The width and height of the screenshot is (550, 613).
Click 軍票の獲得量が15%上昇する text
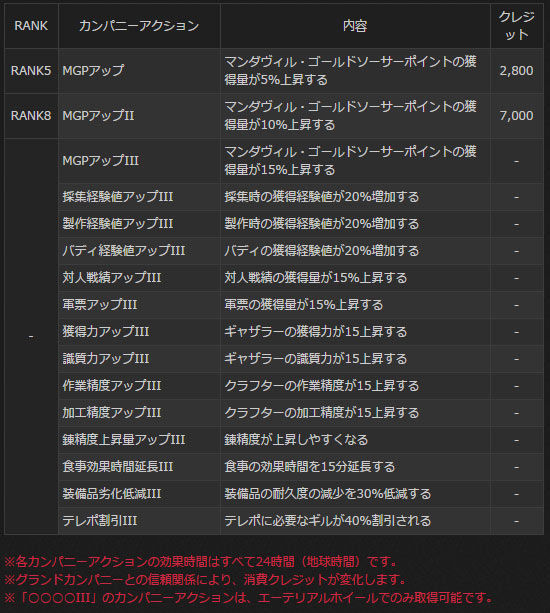(x=304, y=305)
